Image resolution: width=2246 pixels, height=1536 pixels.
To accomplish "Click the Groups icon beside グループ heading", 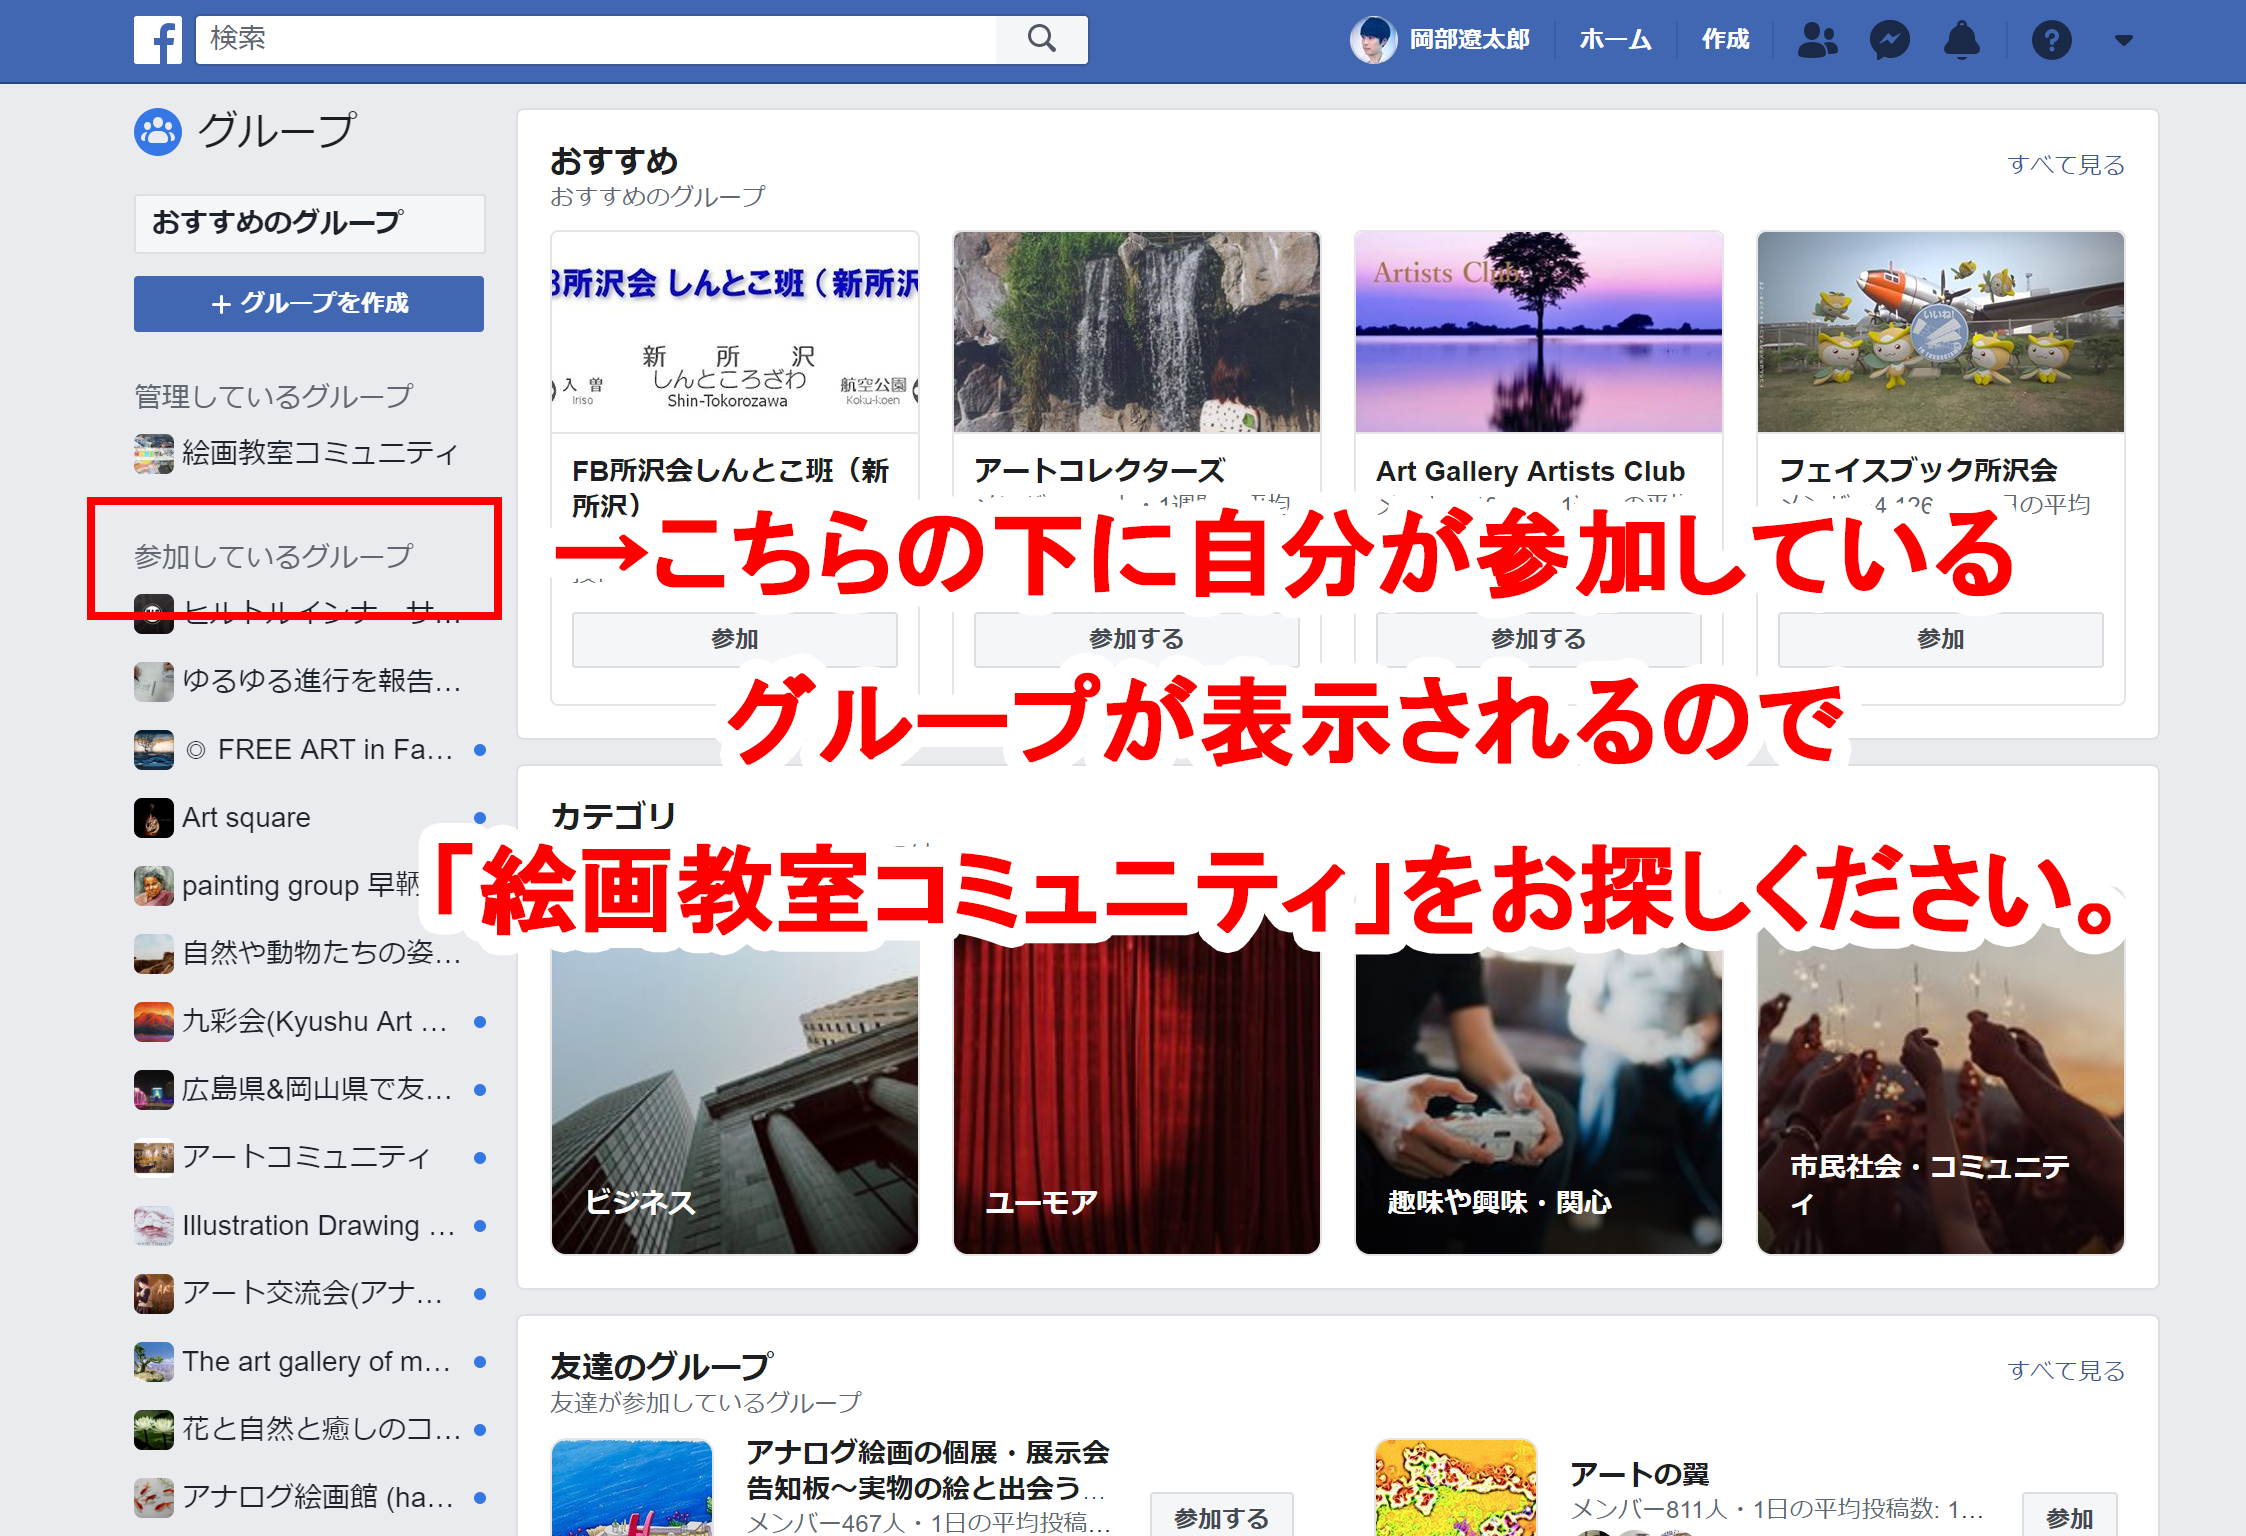I will pyautogui.click(x=158, y=132).
